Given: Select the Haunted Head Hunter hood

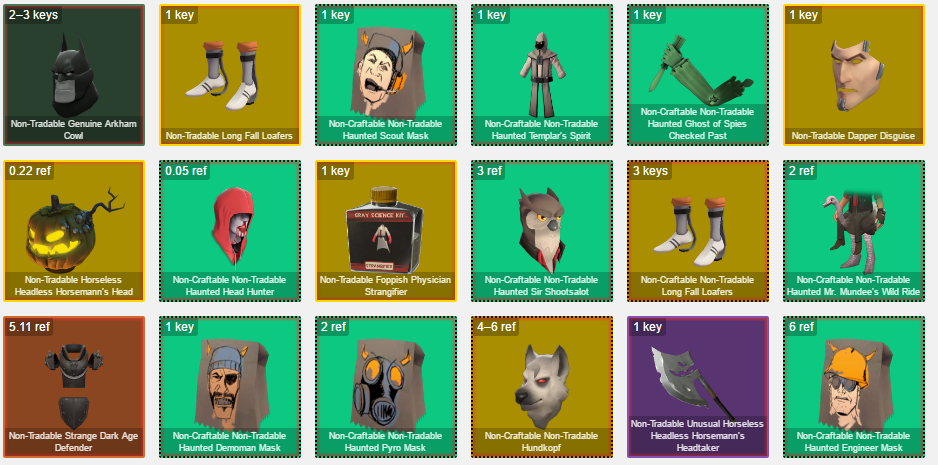Looking at the screenshot, I should (x=230, y=231).
